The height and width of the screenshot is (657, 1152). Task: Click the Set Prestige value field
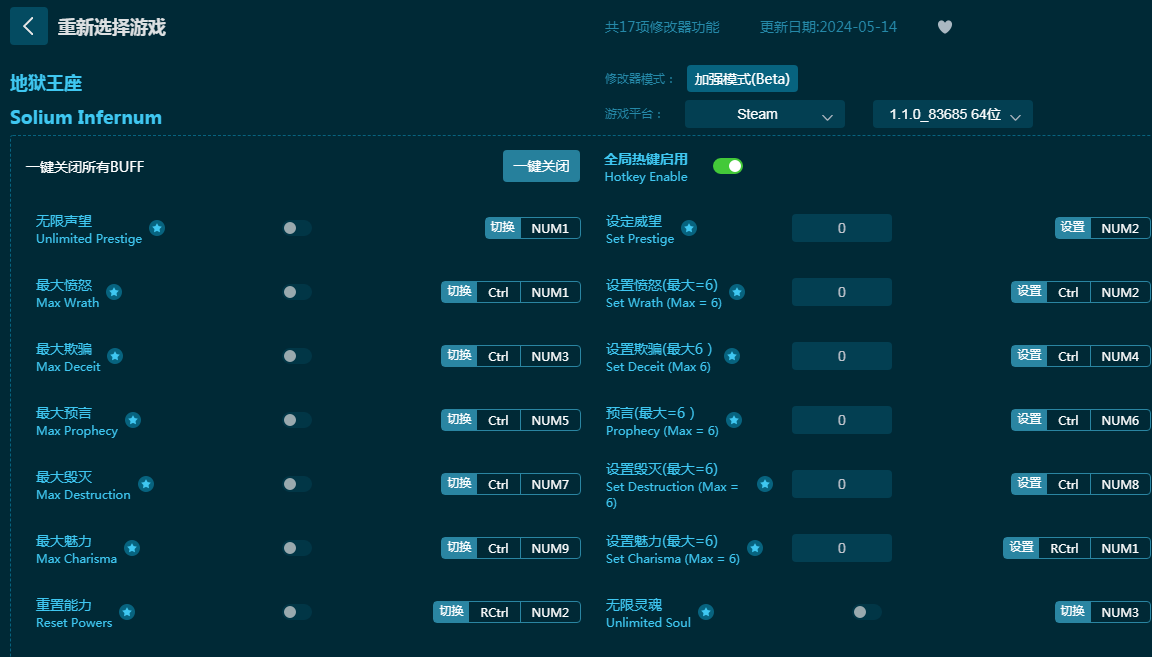842,228
